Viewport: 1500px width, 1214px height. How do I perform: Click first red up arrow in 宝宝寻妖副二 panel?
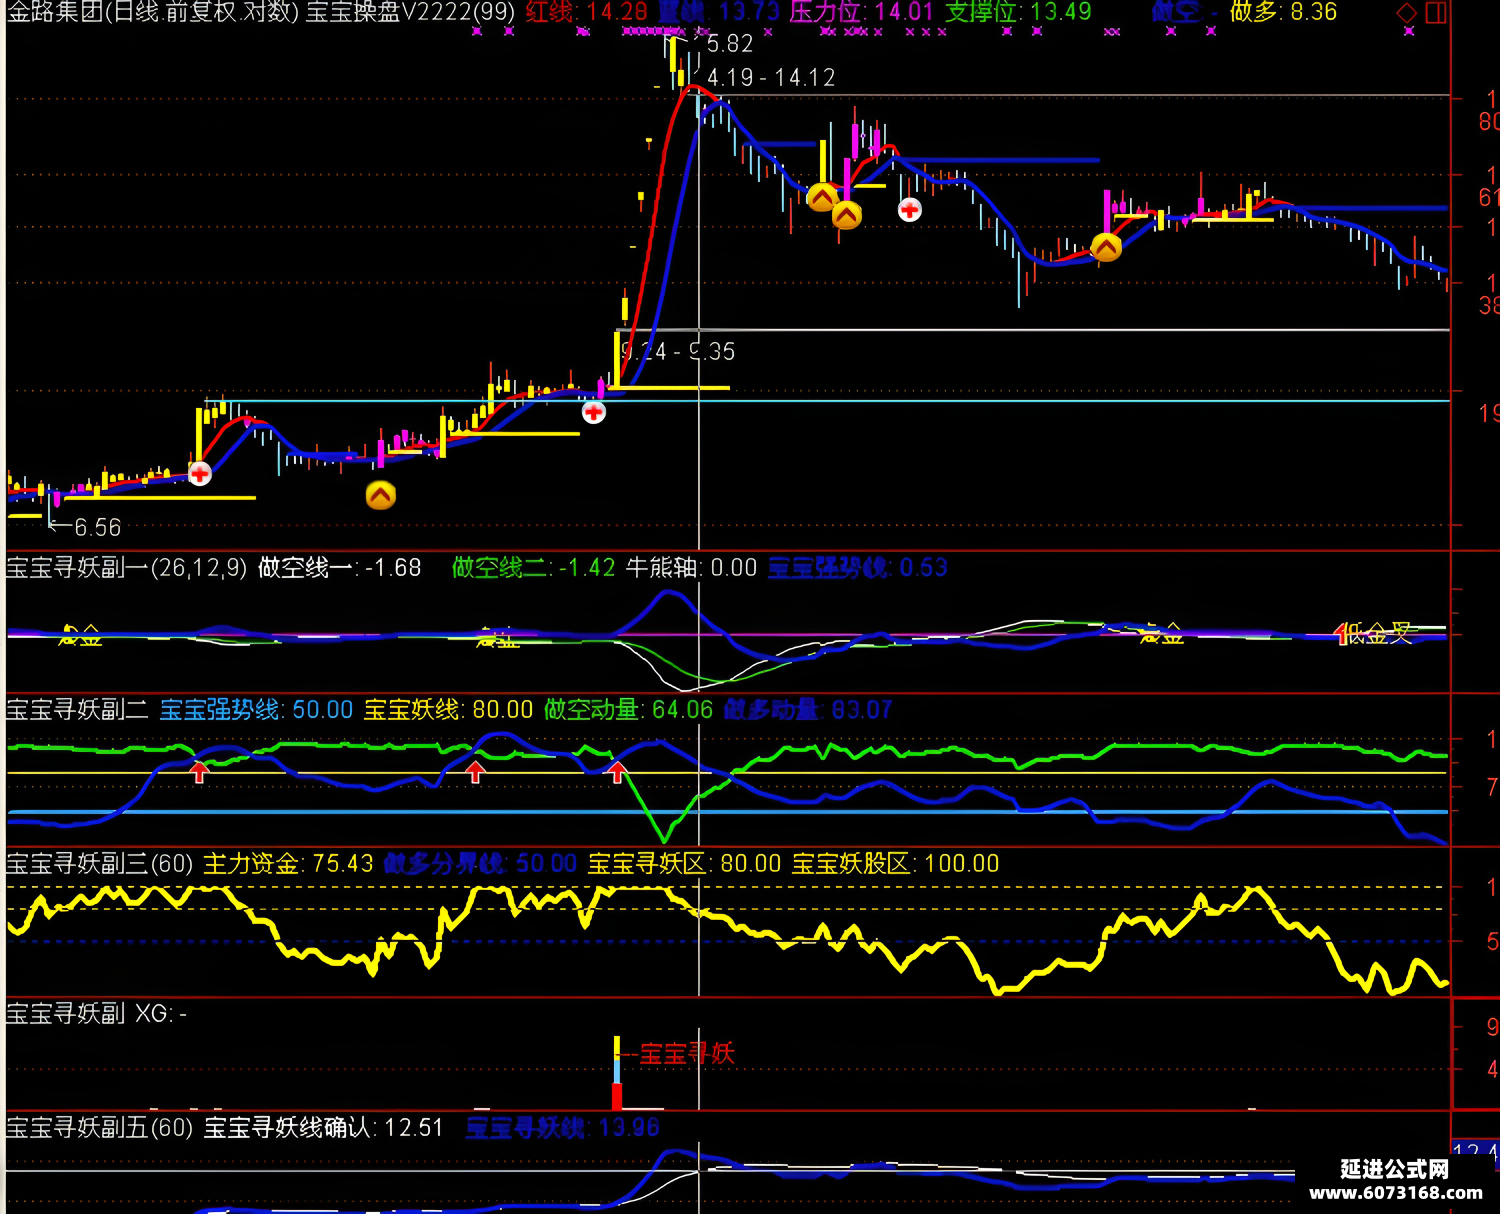[x=200, y=771]
